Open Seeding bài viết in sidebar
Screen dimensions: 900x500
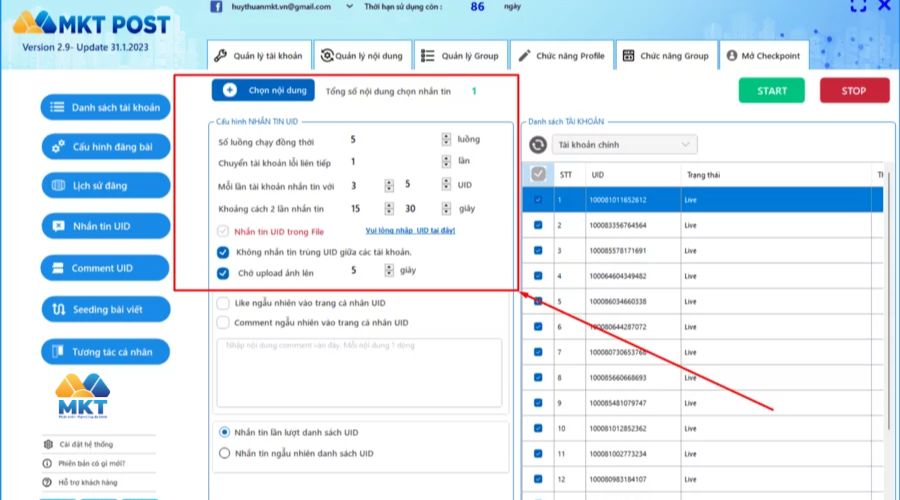pos(106,309)
